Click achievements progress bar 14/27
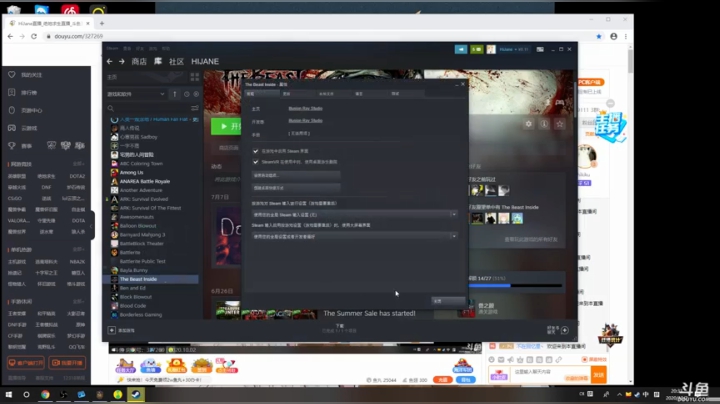The width and height of the screenshot is (720, 404). (515, 286)
